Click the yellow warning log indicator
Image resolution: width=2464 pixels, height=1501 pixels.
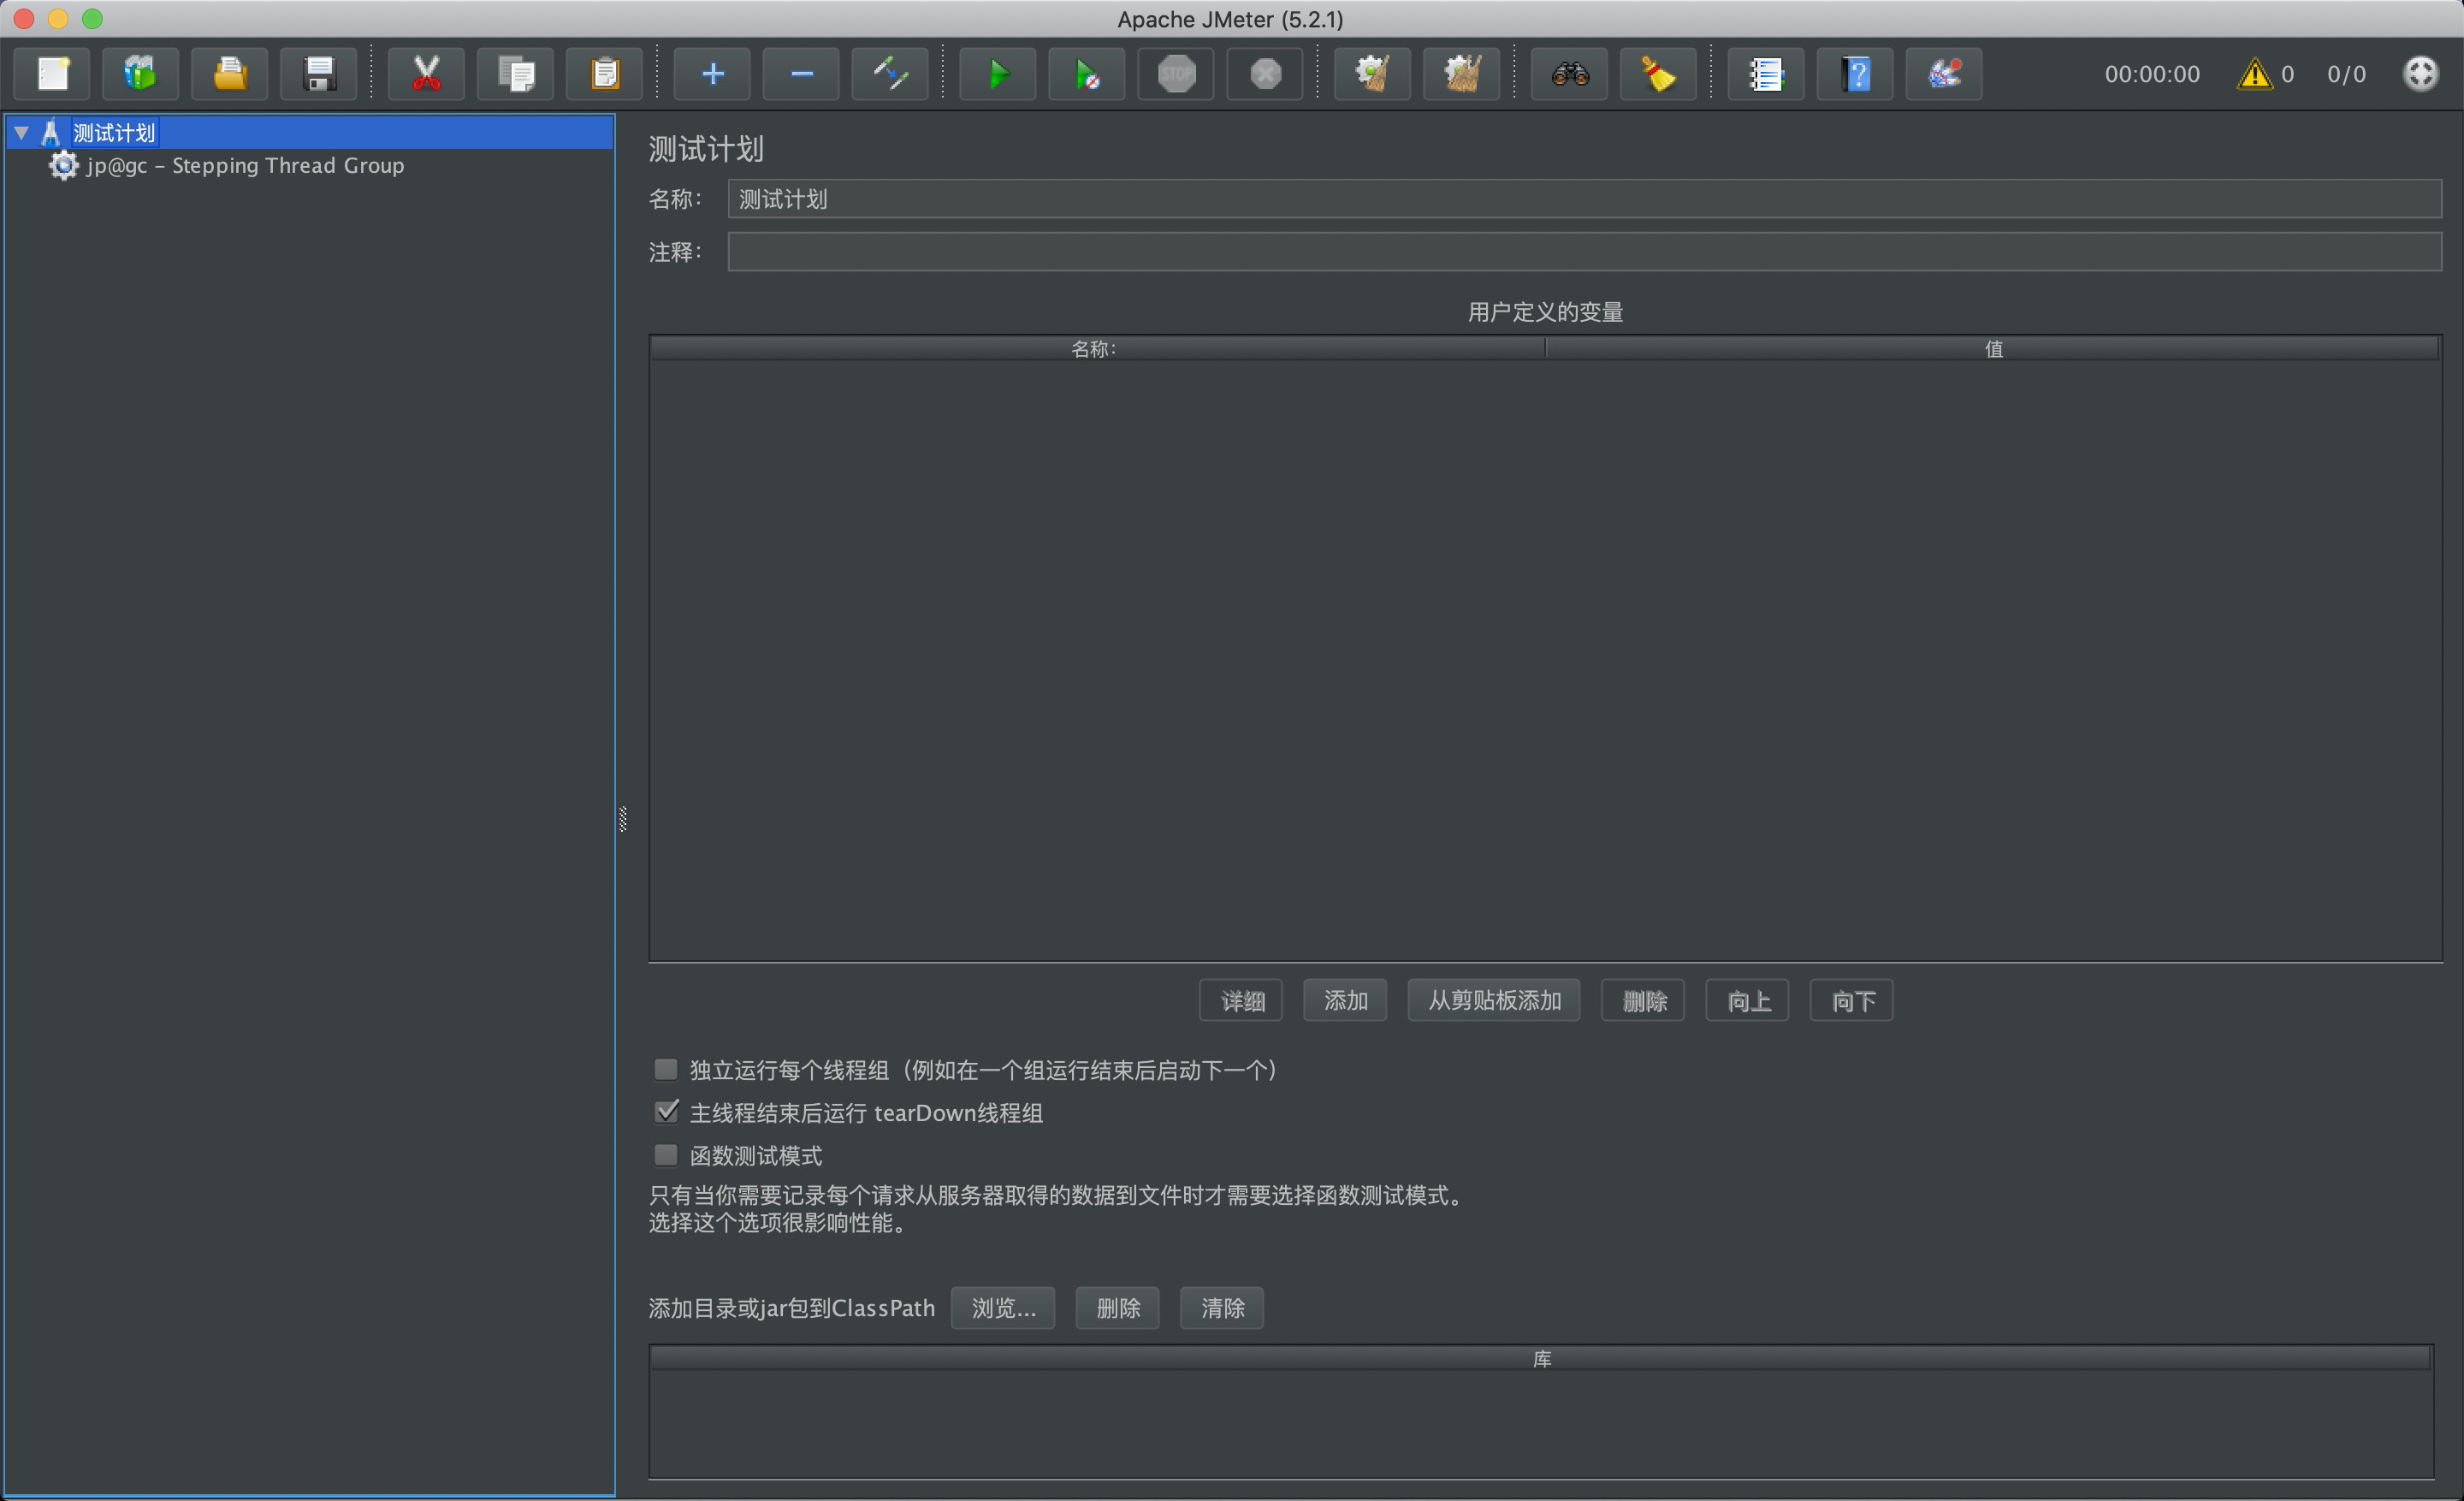pyautogui.click(x=2254, y=74)
